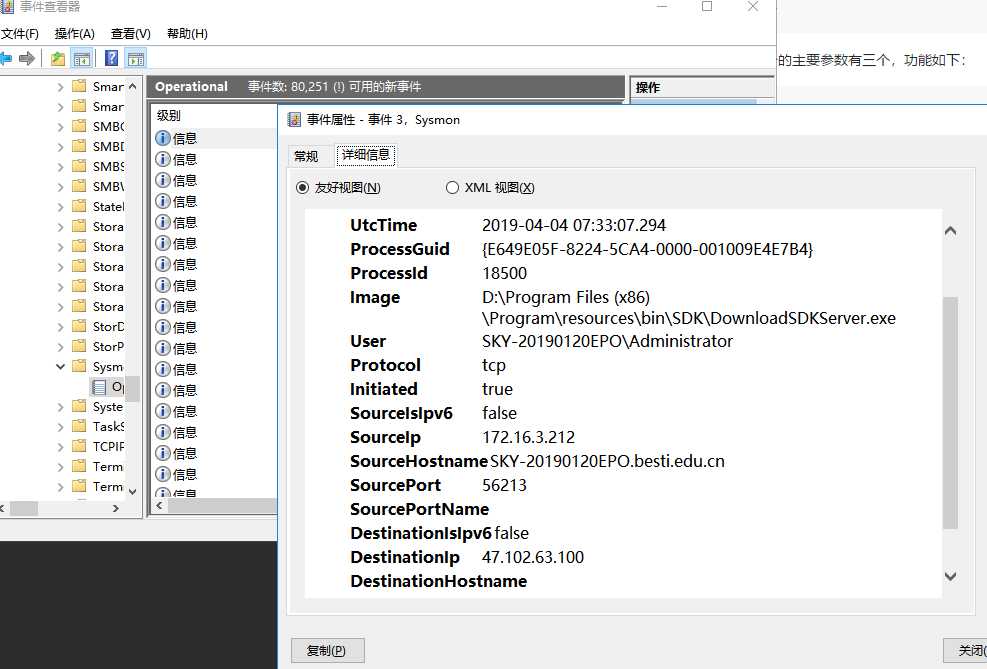Select the first 信息 event row

pyautogui.click(x=214, y=138)
